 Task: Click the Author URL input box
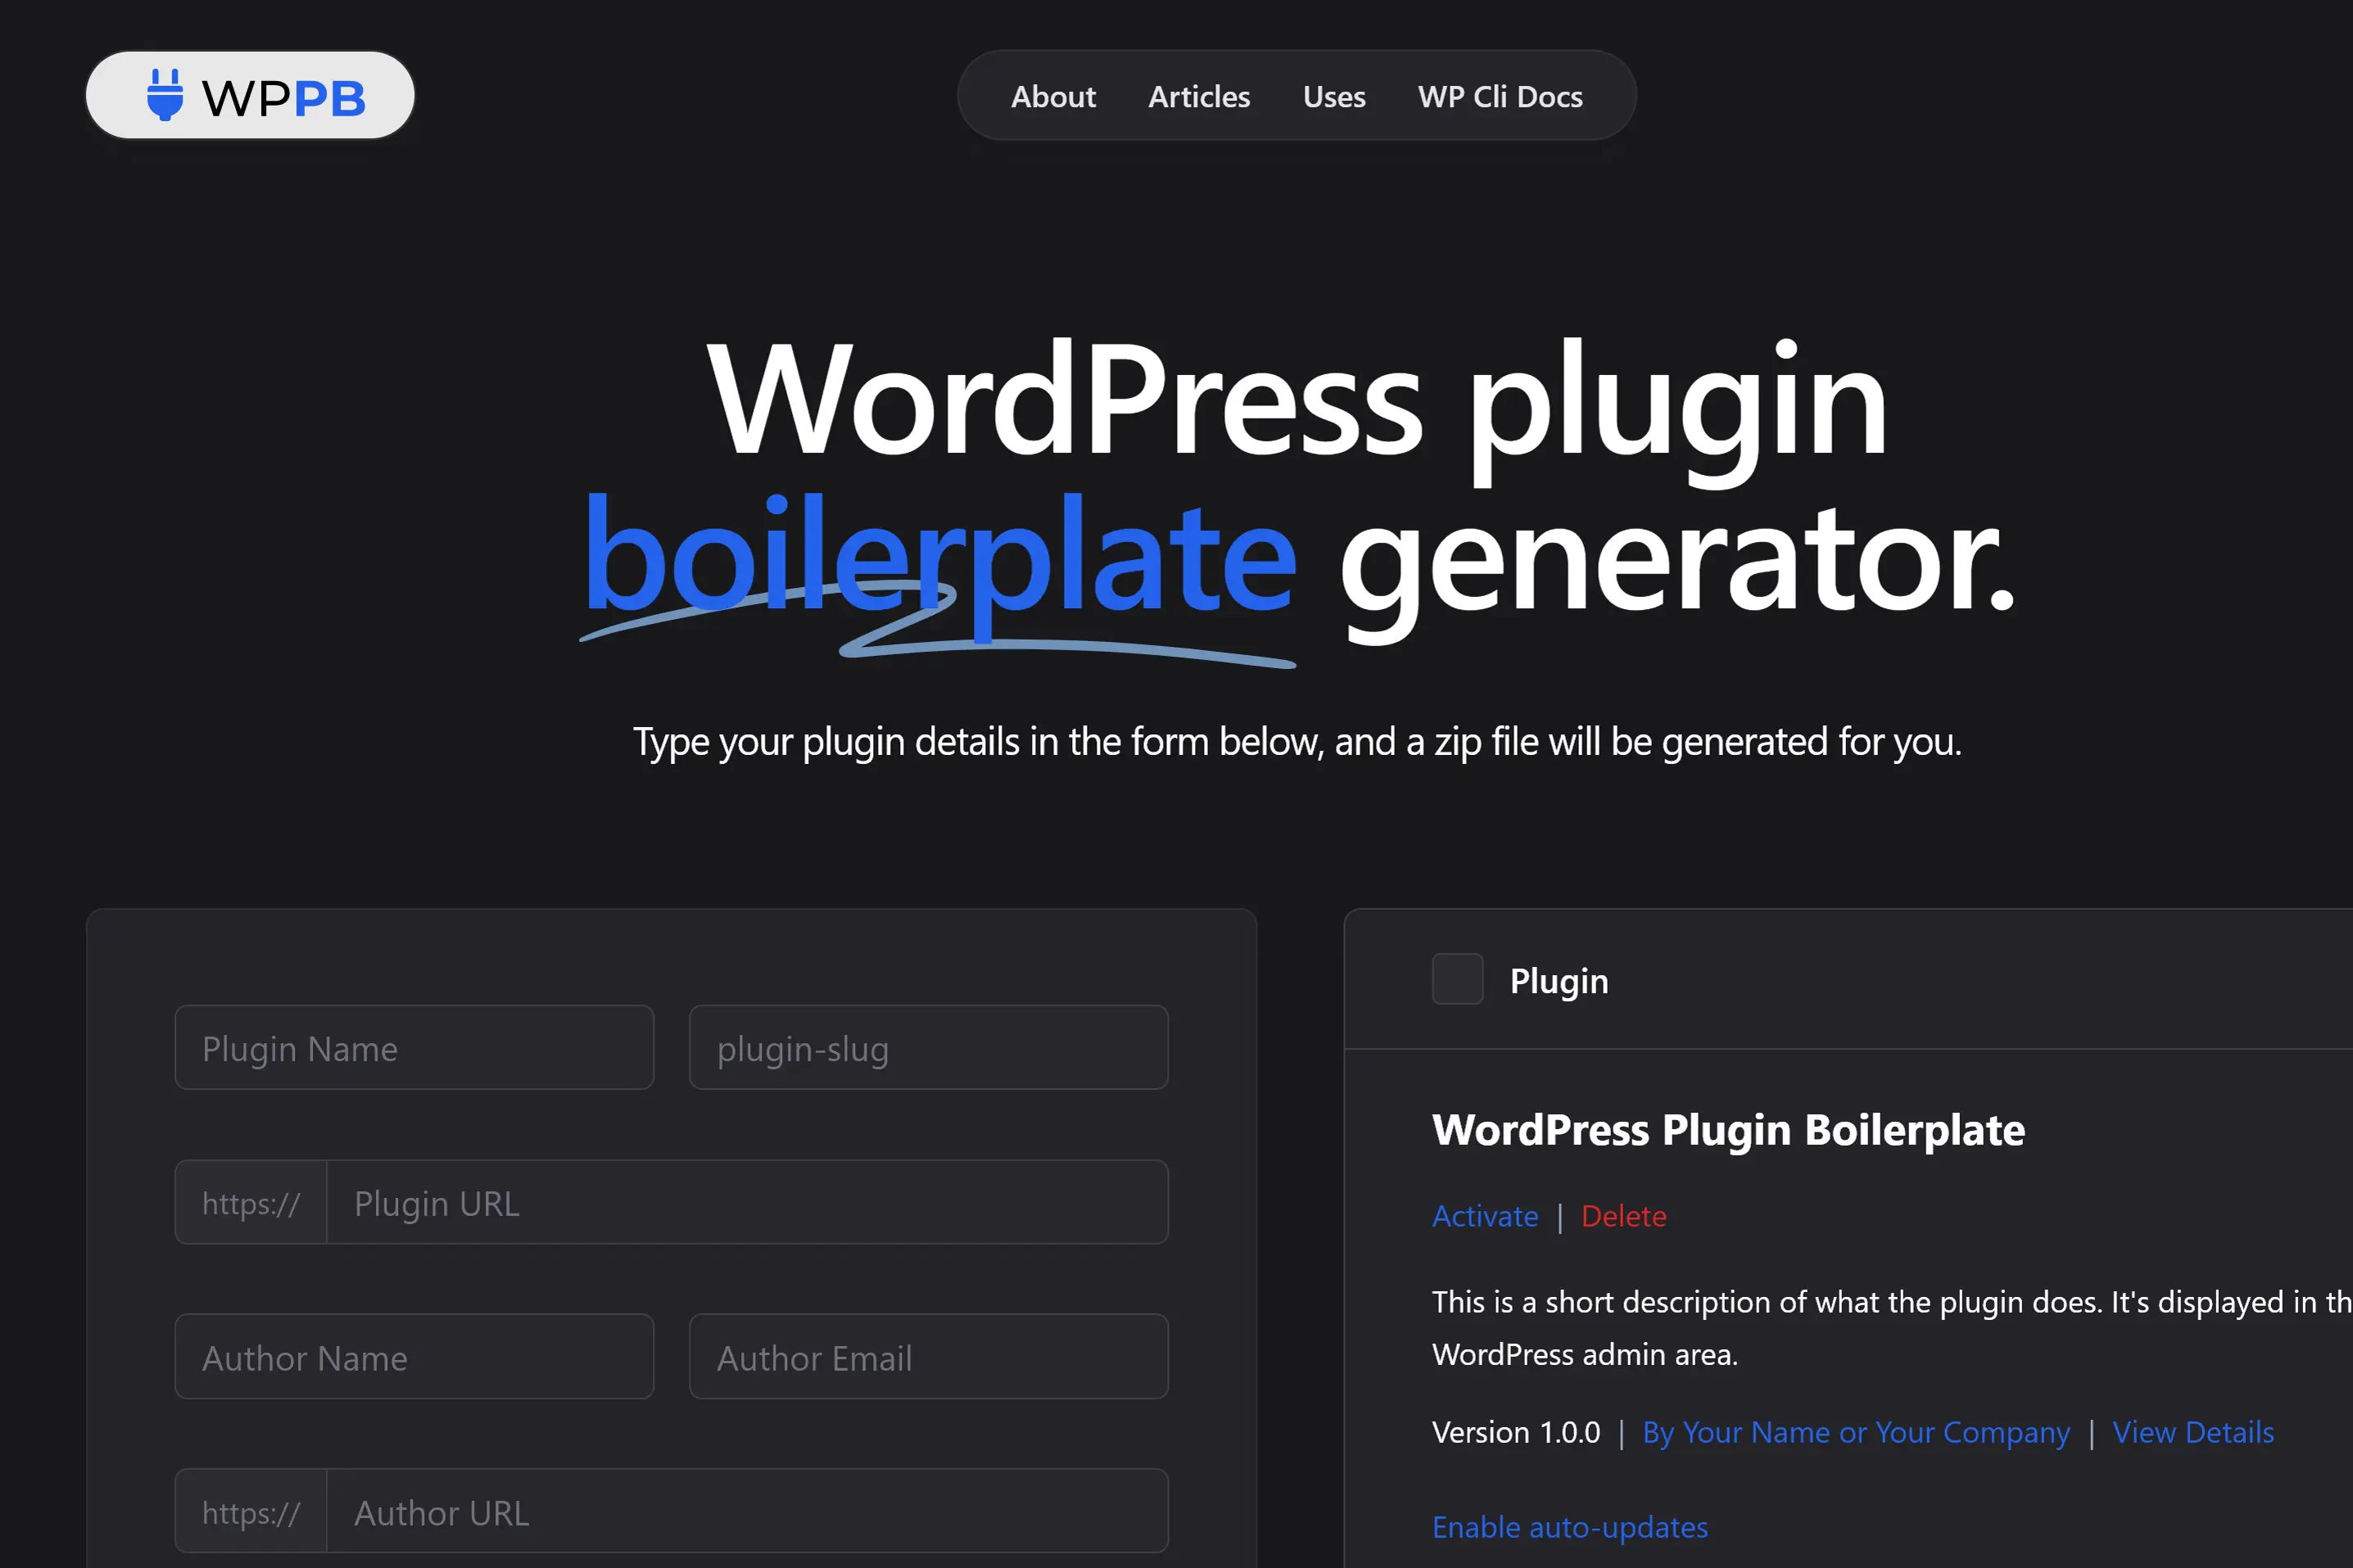pyautogui.click(x=746, y=1512)
